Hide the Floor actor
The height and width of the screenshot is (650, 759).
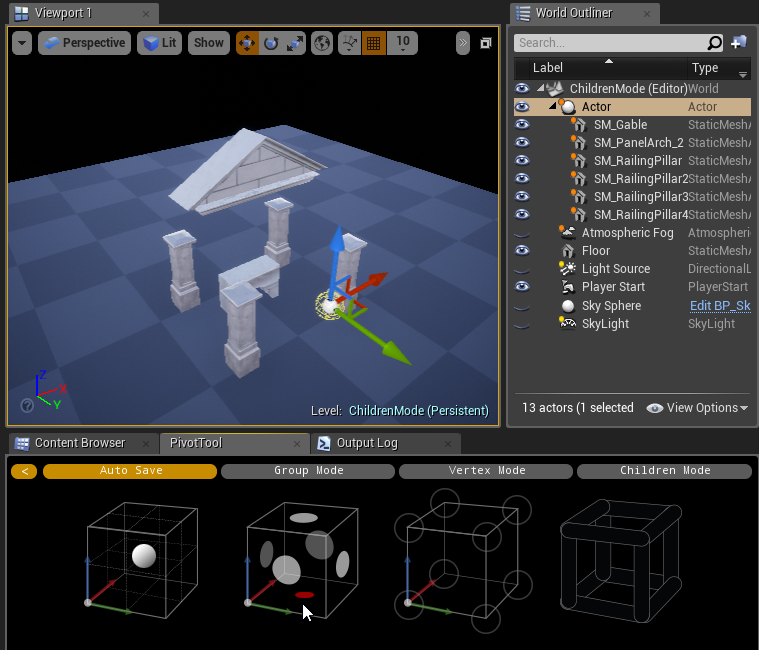tap(522, 250)
